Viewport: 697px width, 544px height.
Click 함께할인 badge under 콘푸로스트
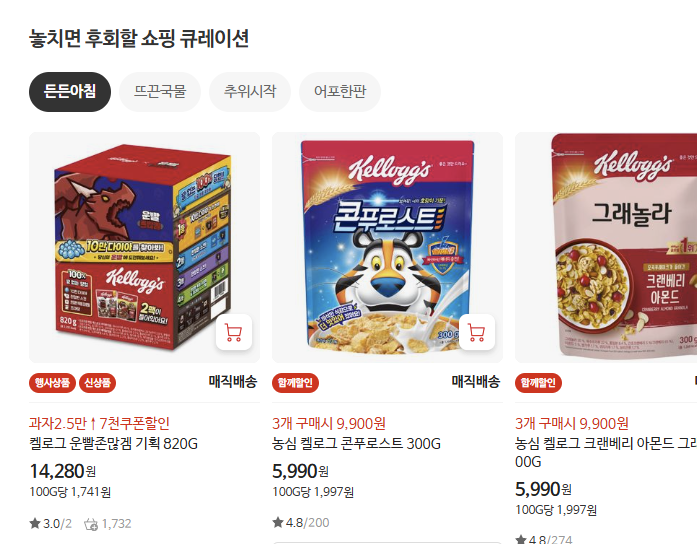click(x=295, y=383)
